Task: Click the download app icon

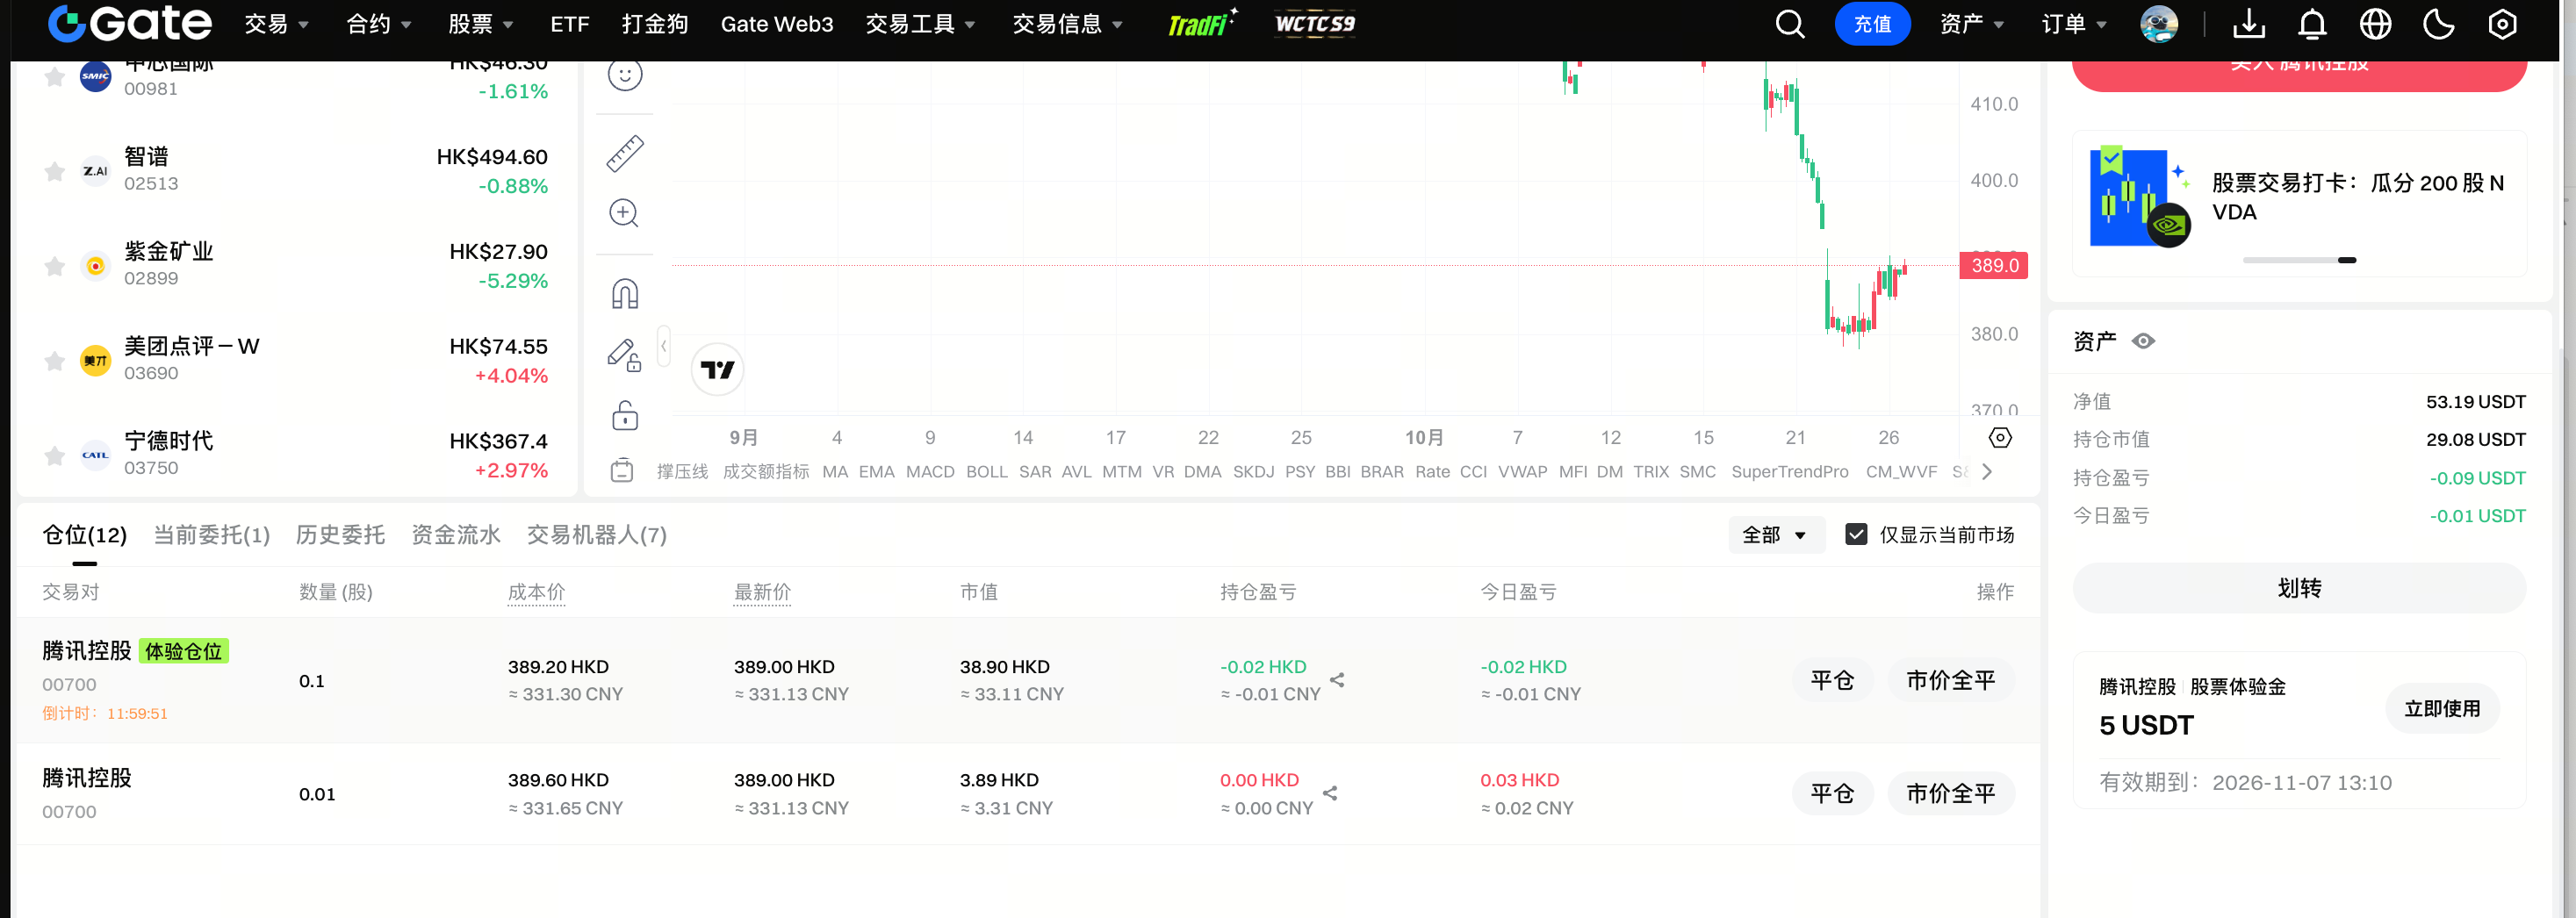Action: [x=2249, y=24]
